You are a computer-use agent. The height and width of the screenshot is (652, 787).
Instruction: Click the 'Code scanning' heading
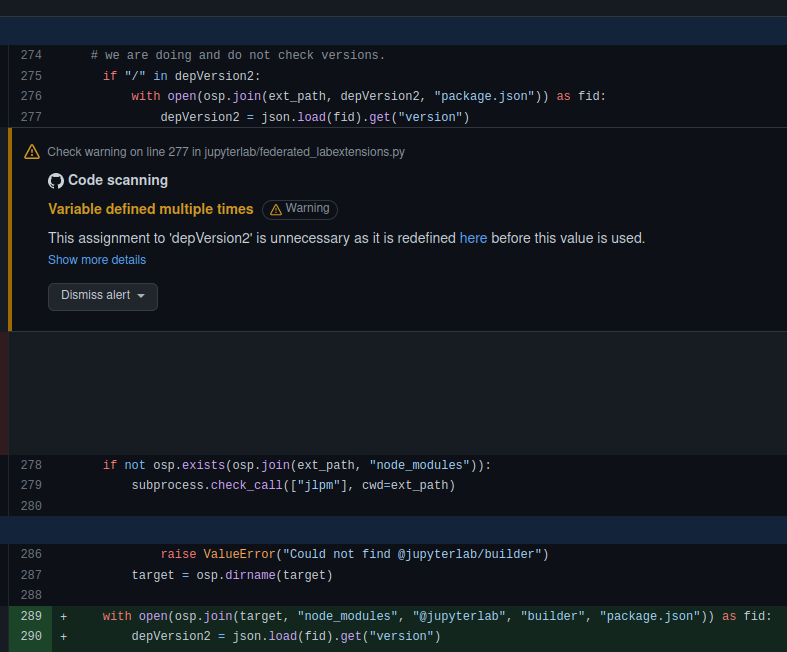point(118,180)
